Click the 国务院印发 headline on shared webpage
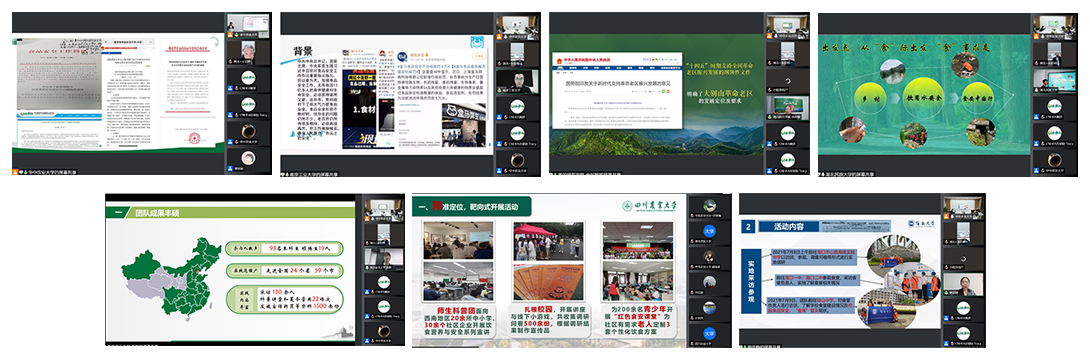The height and width of the screenshot is (360, 1090). click(619, 84)
